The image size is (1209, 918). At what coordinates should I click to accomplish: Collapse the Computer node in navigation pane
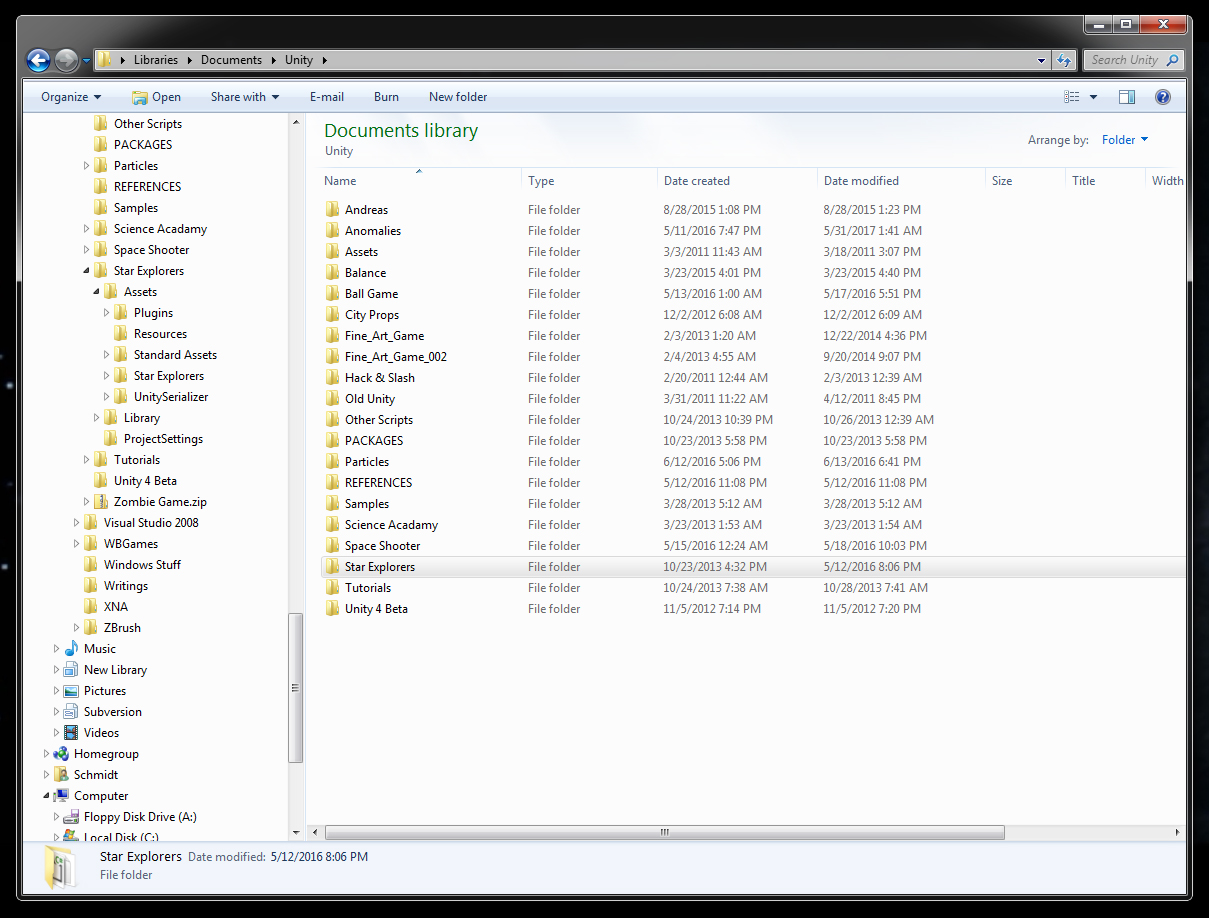47,796
